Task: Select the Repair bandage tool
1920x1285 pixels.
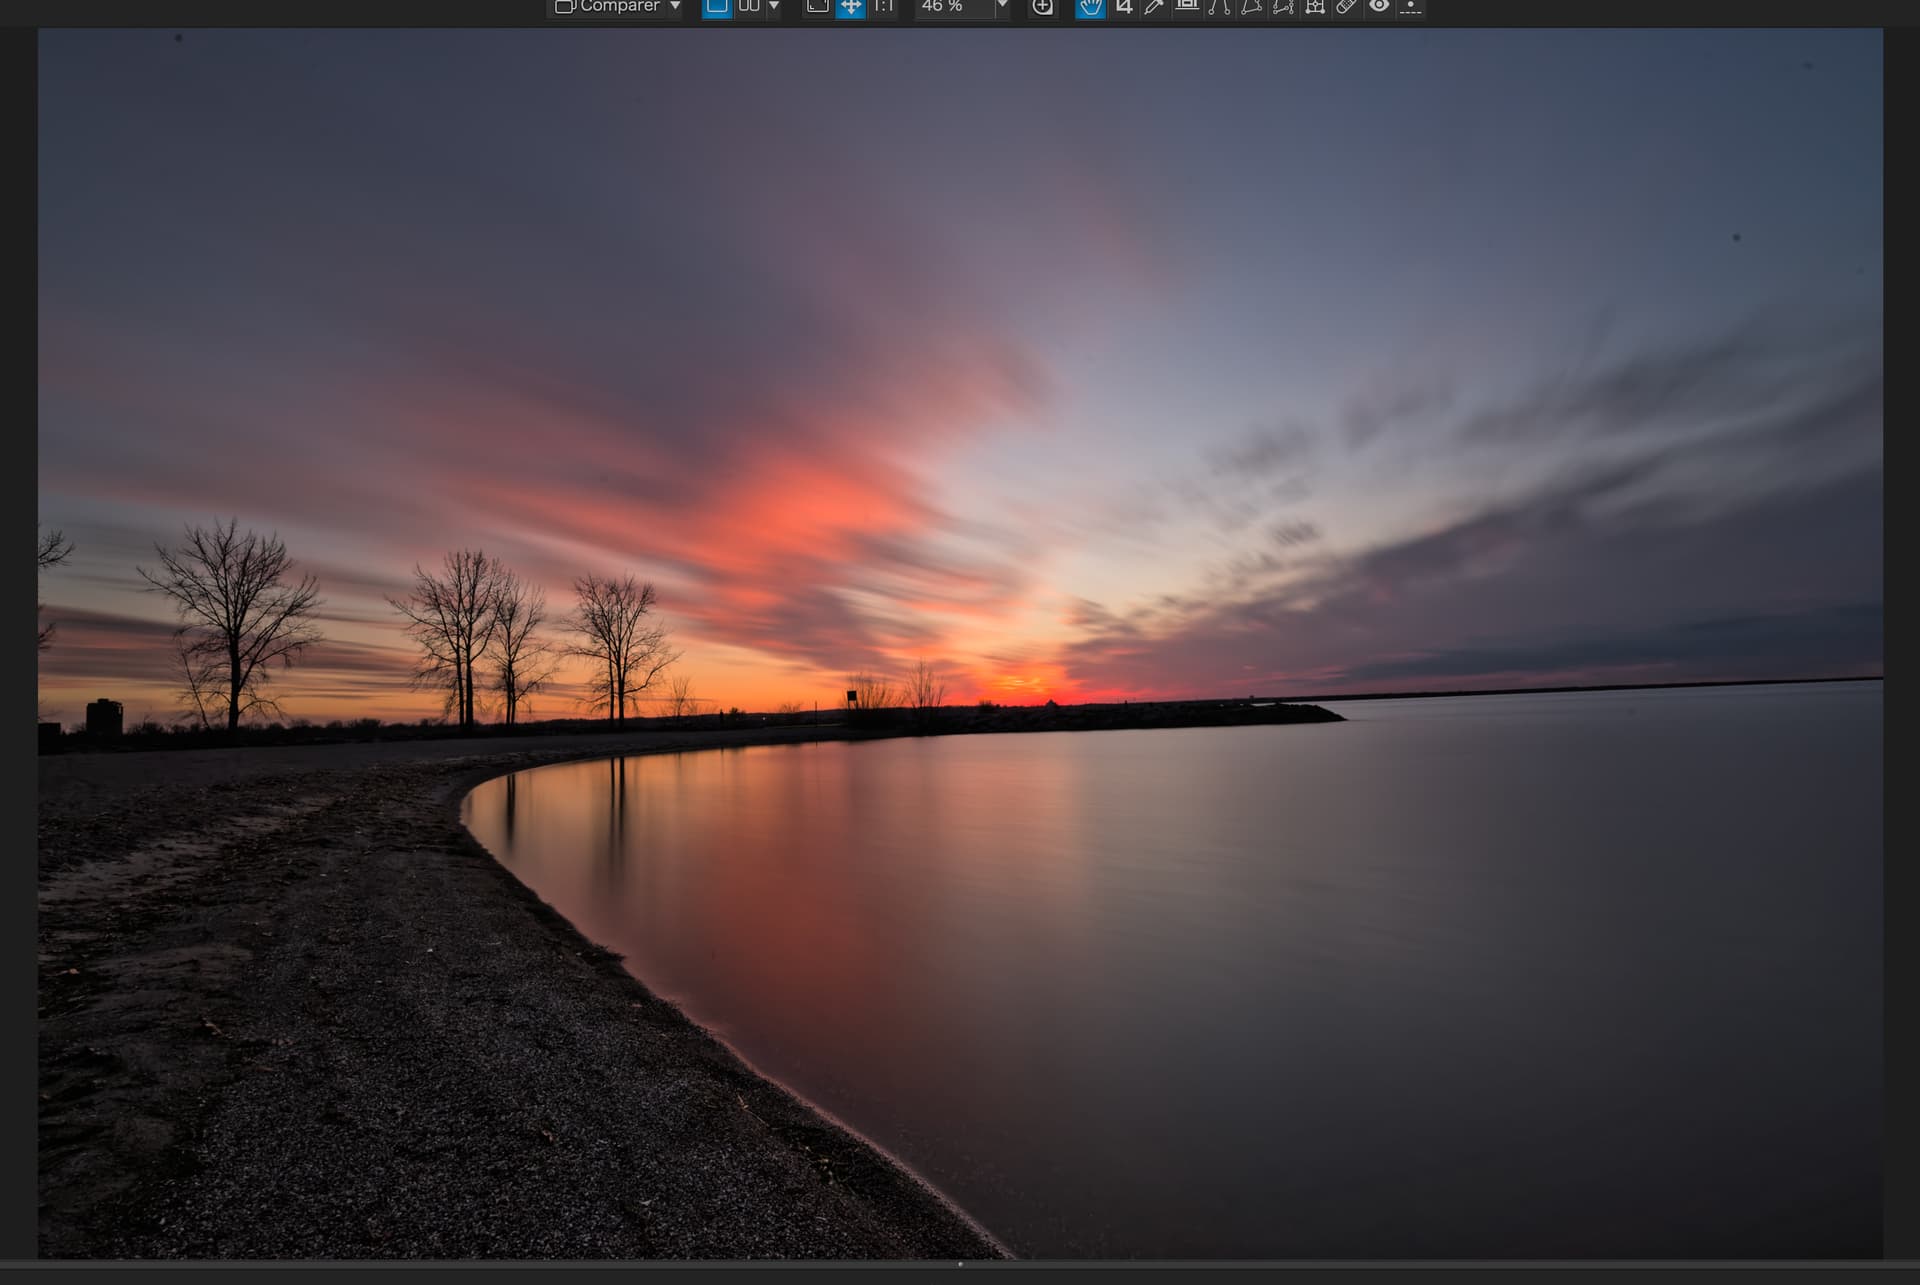Action: pyautogui.click(x=1346, y=7)
